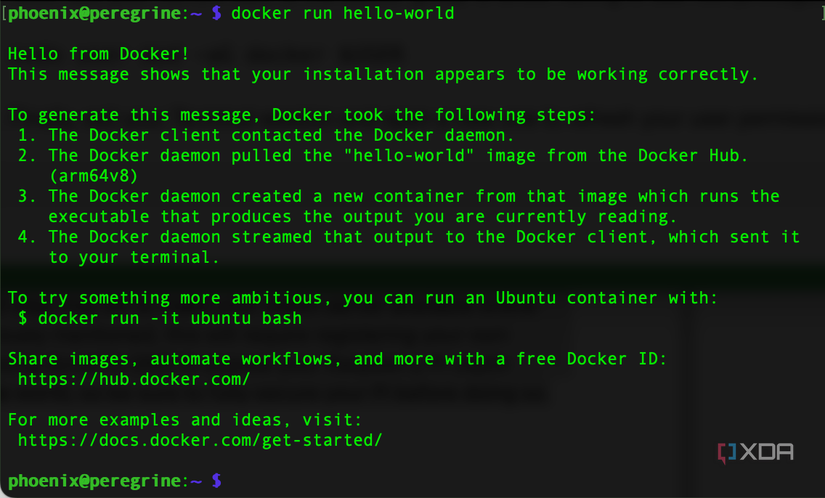Click the purple dollar sign on top prompt
Viewport: 825px width, 498px height.
[x=217, y=13]
